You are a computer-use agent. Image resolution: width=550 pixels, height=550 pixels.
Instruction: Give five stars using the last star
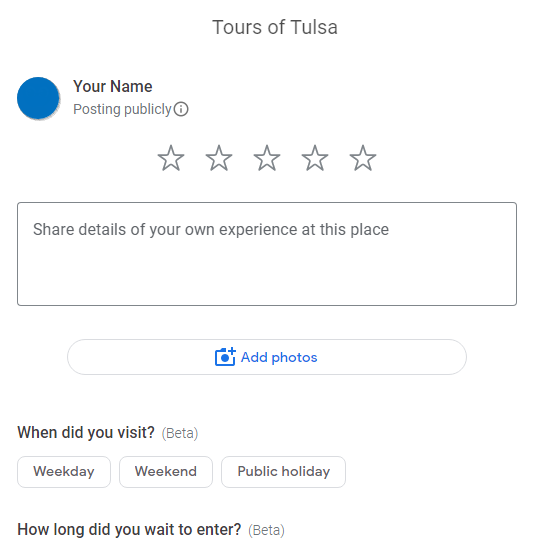363,158
